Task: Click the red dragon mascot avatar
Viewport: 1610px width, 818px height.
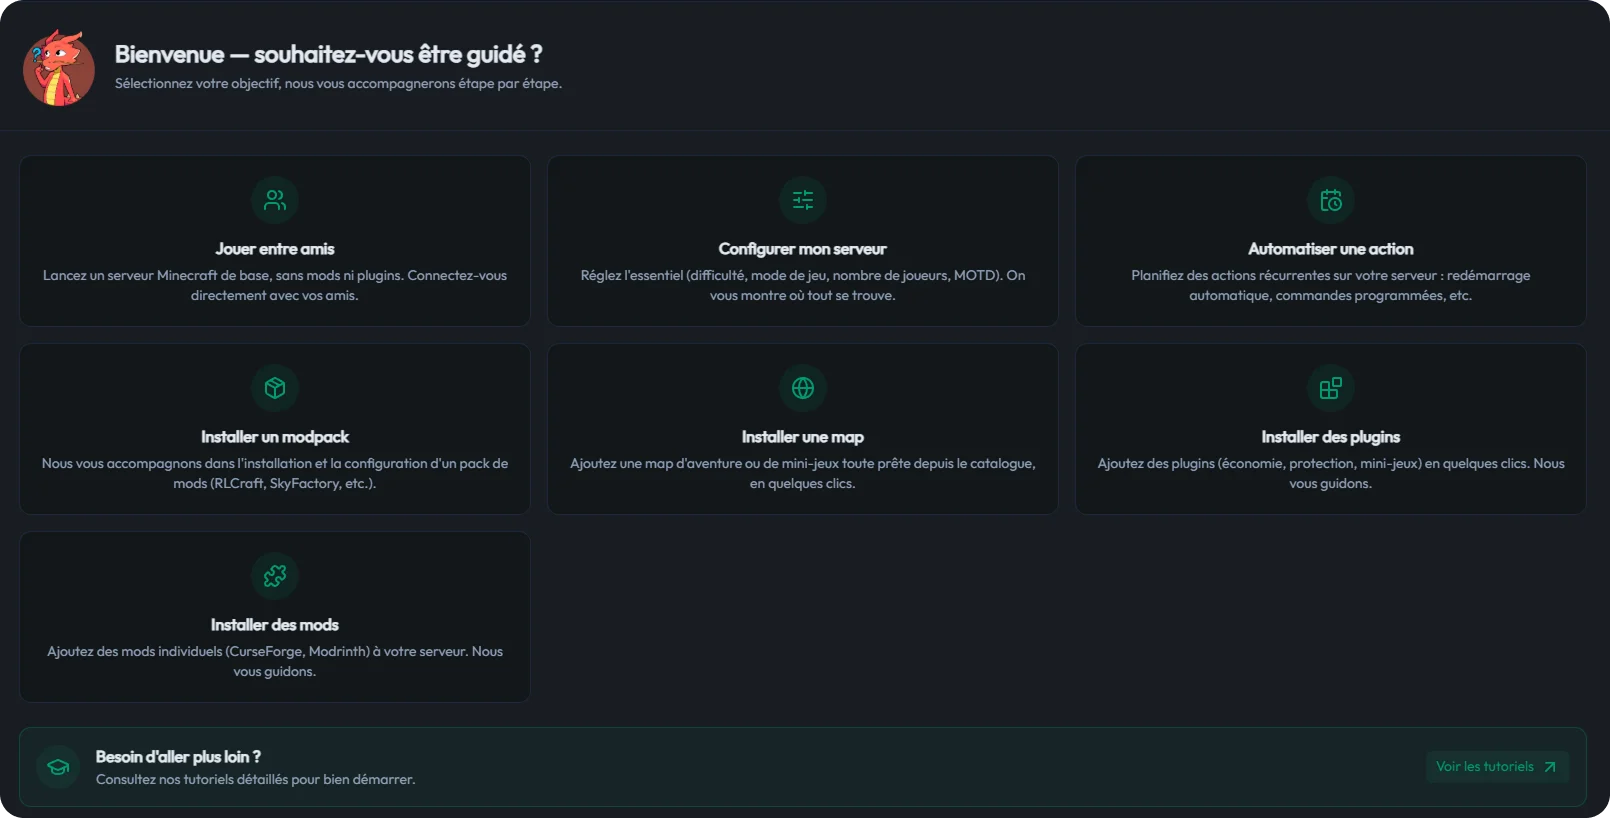Action: click(59, 68)
